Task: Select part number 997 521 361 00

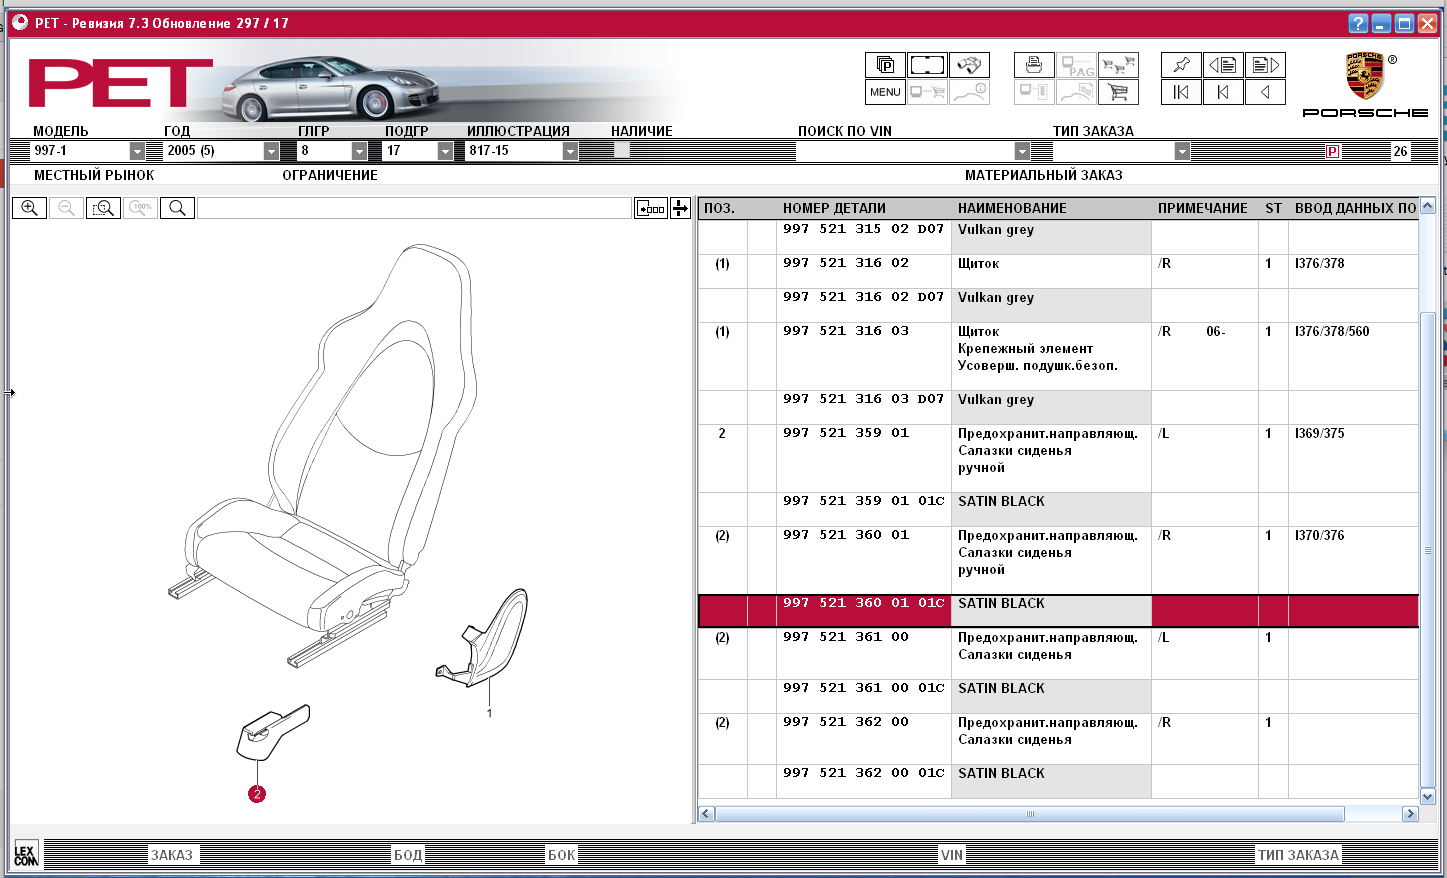Action: 846,637
